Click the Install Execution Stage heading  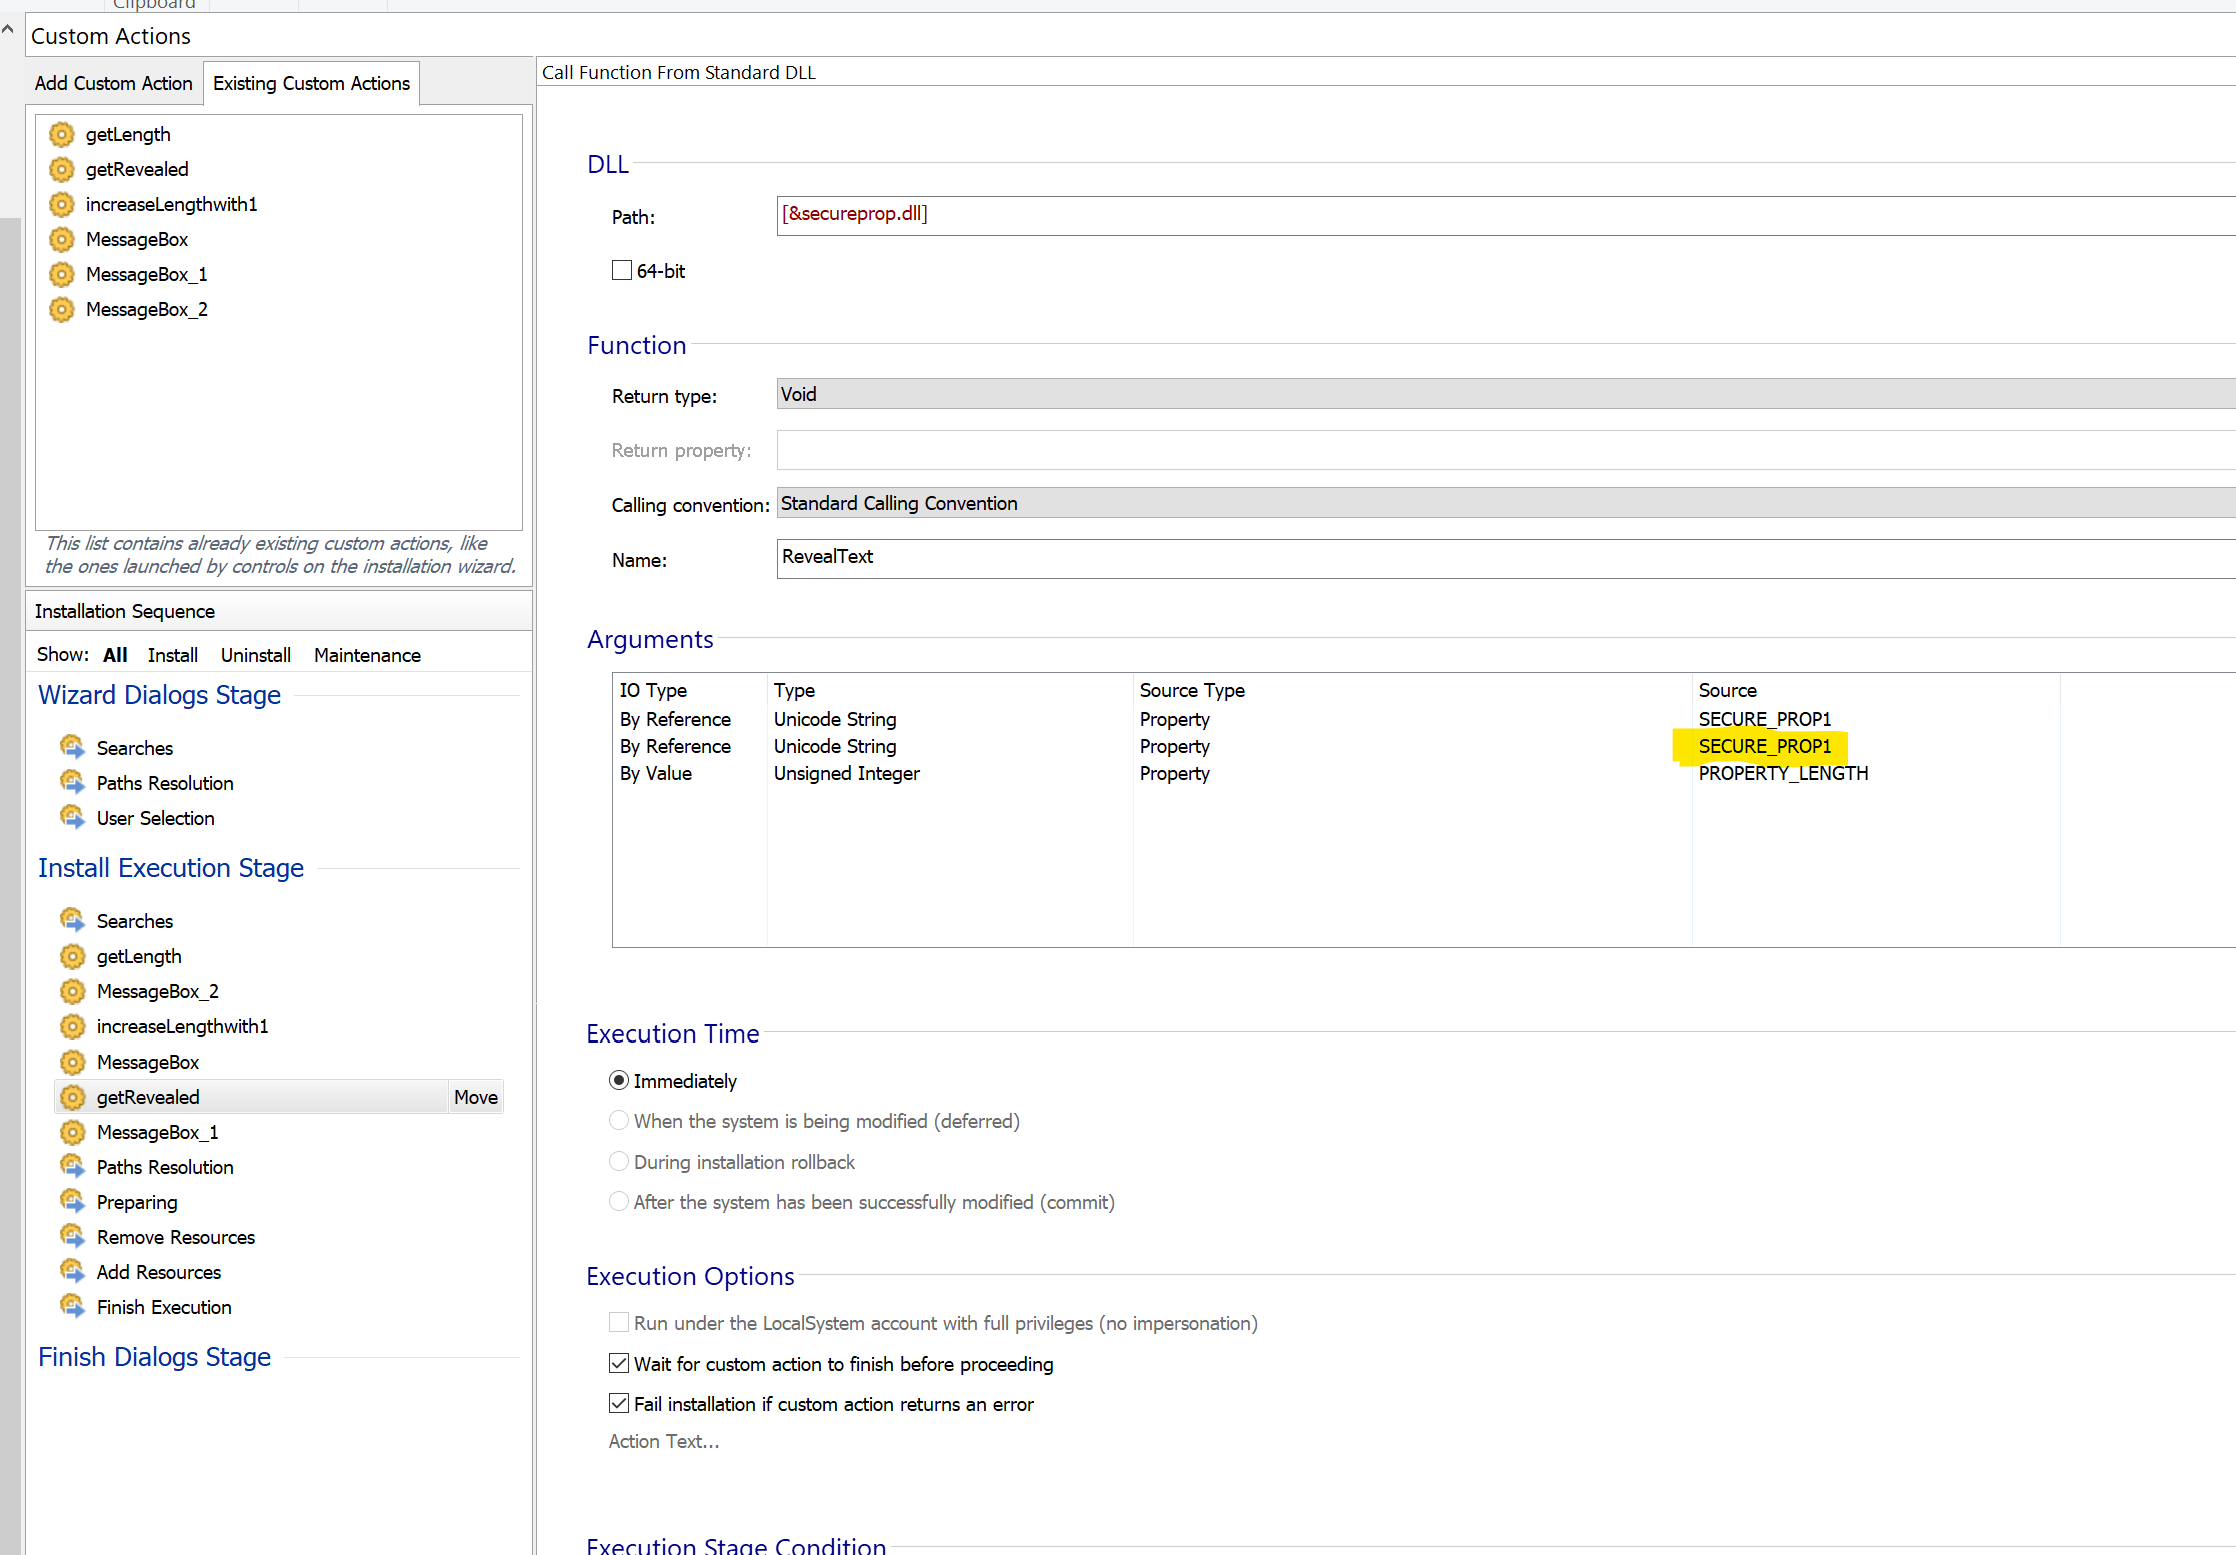point(171,867)
